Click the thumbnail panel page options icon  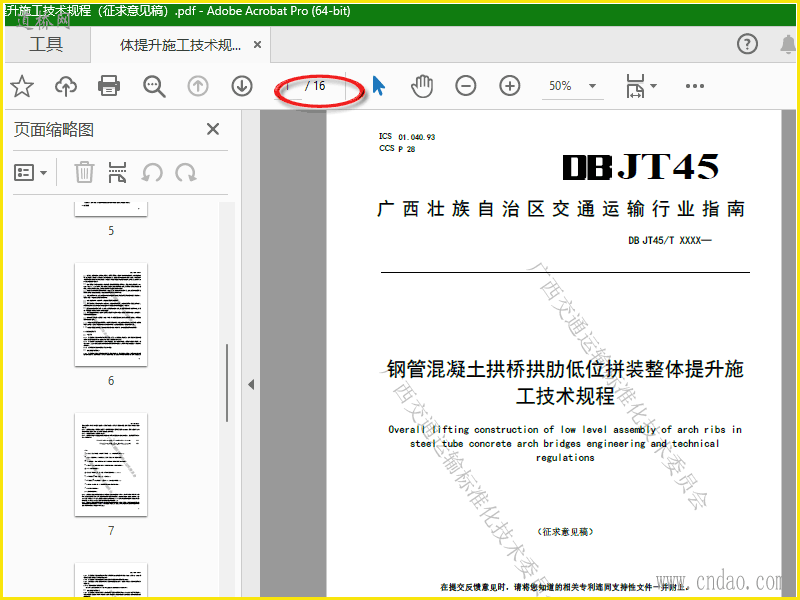point(117,172)
